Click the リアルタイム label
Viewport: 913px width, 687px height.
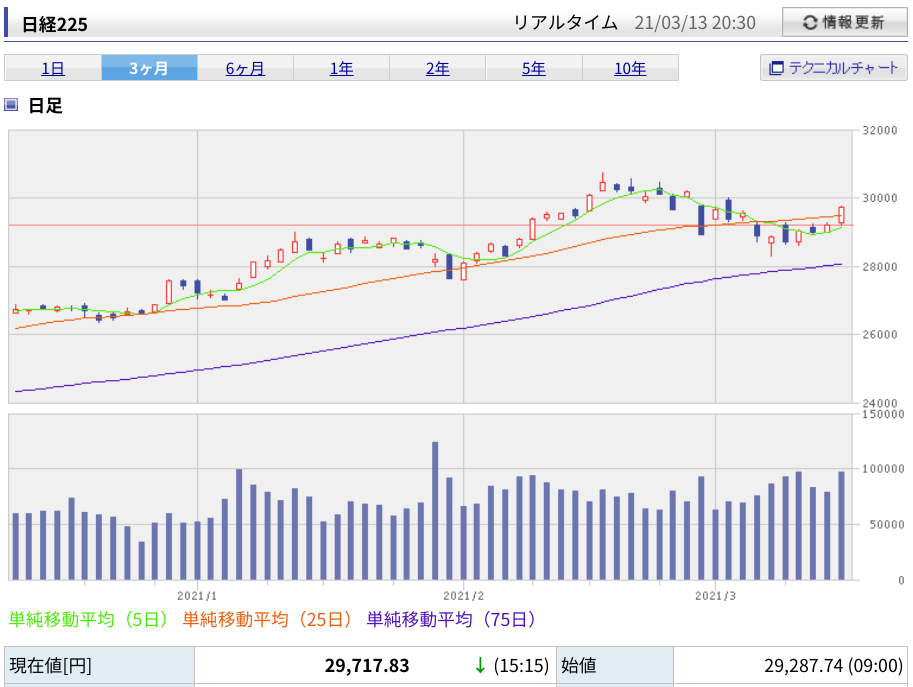(565, 23)
